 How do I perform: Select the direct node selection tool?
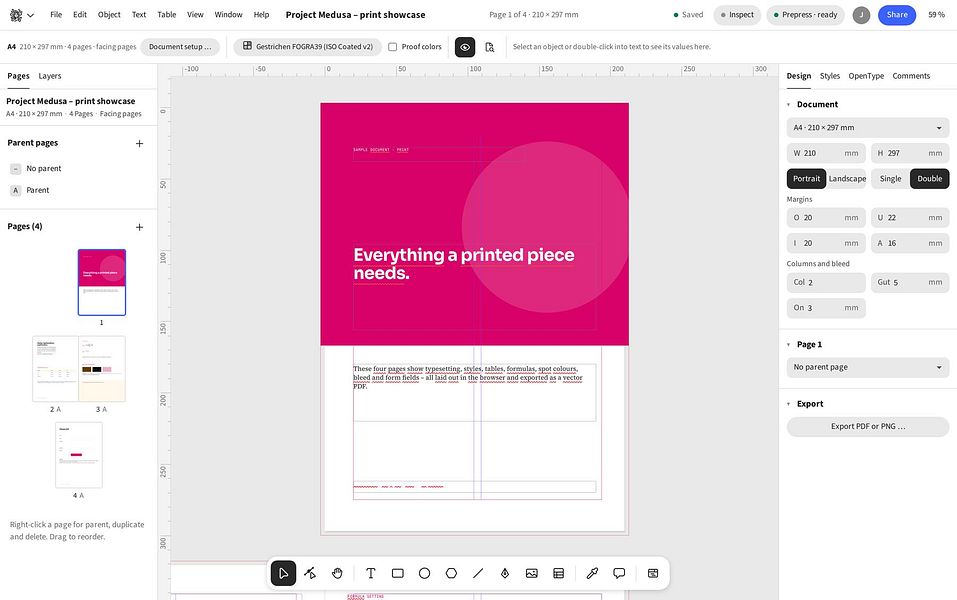(x=310, y=573)
